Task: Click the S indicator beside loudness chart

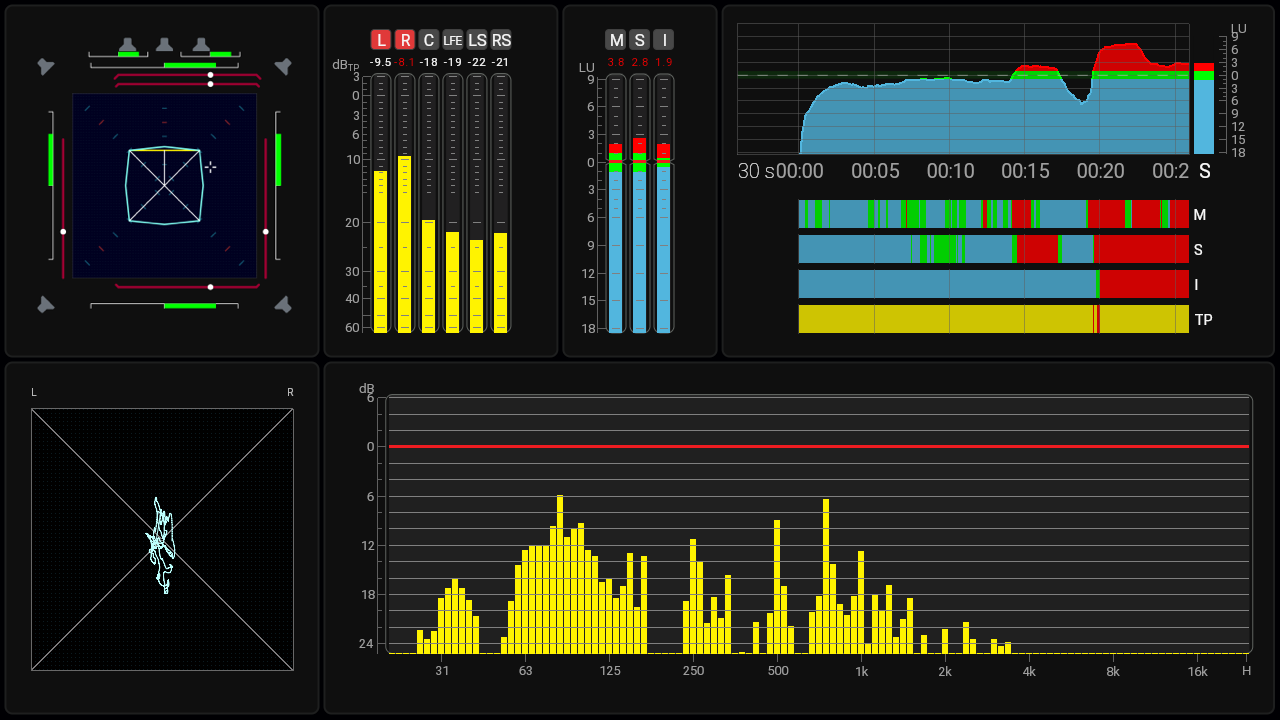Action: [x=1204, y=171]
